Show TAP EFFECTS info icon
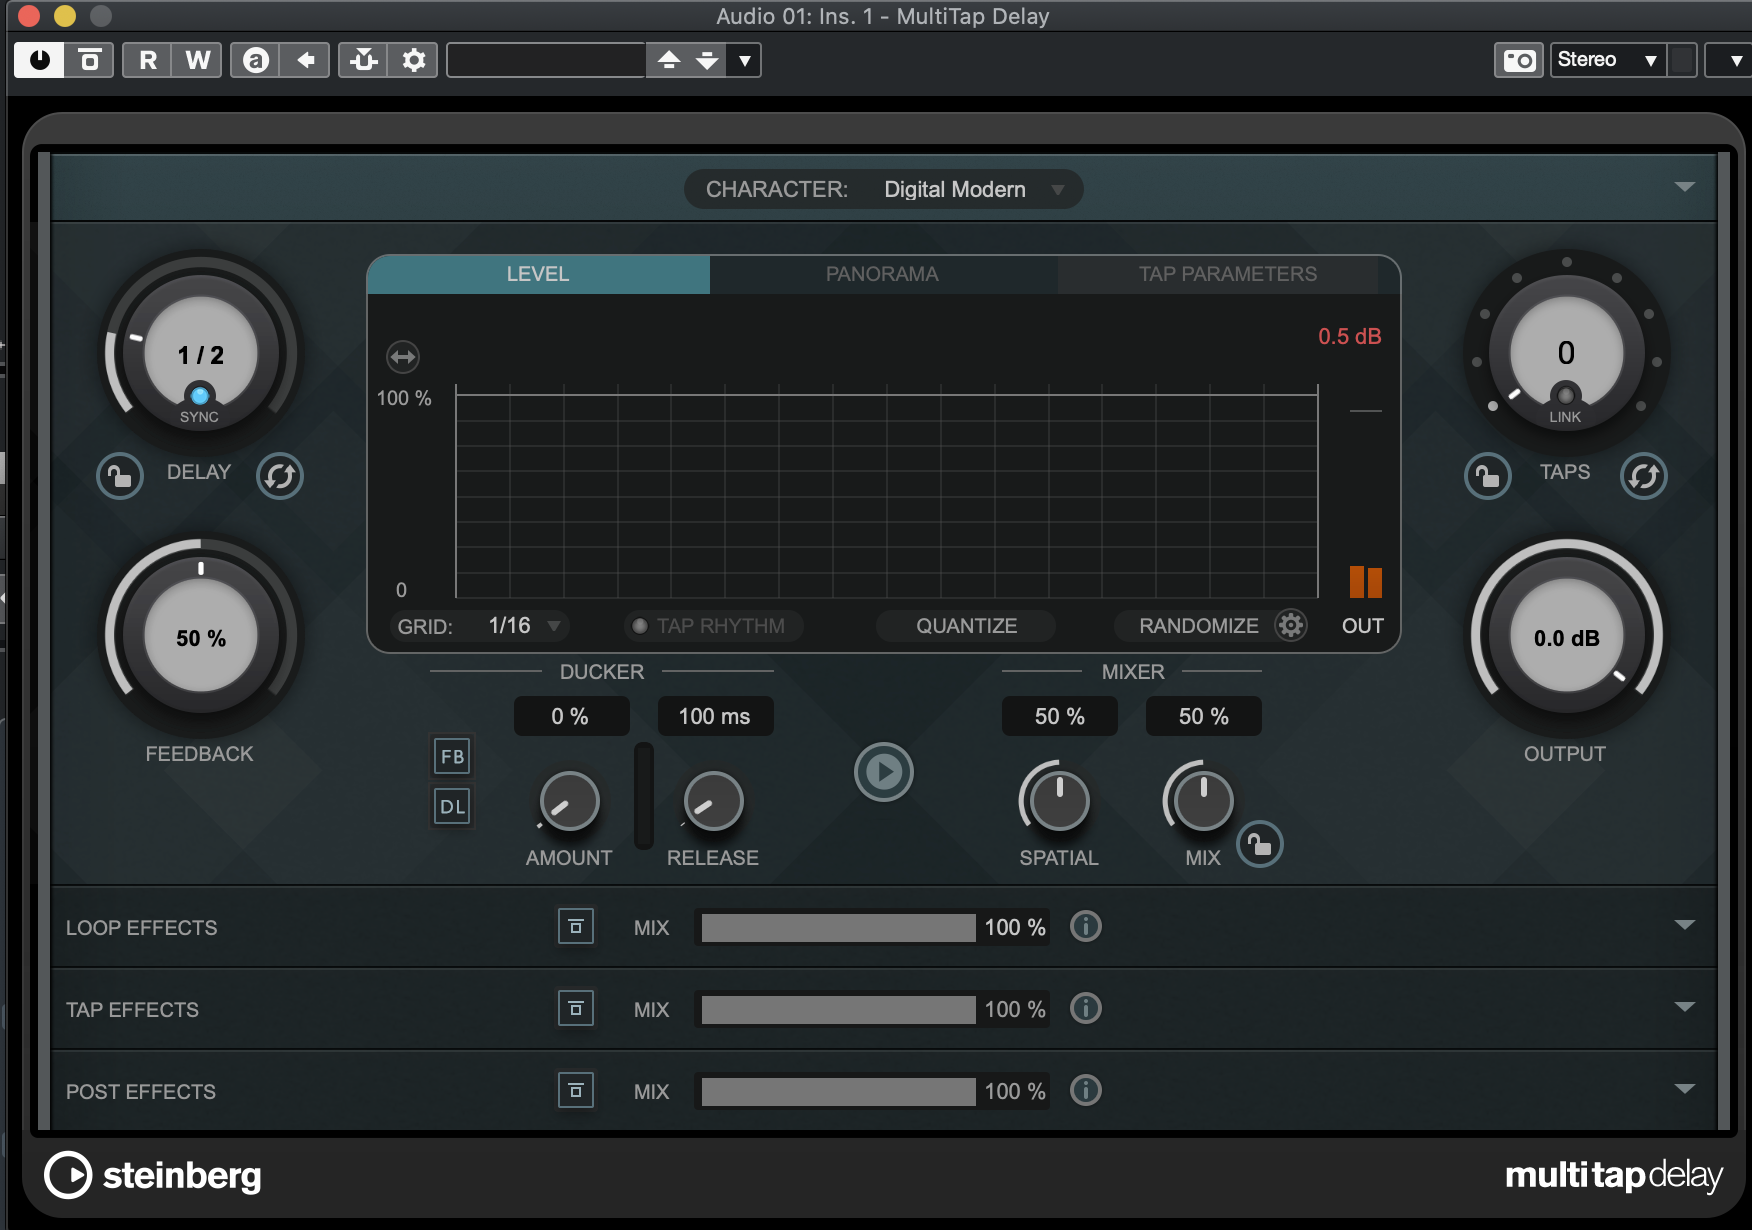1752x1230 pixels. [1085, 1008]
